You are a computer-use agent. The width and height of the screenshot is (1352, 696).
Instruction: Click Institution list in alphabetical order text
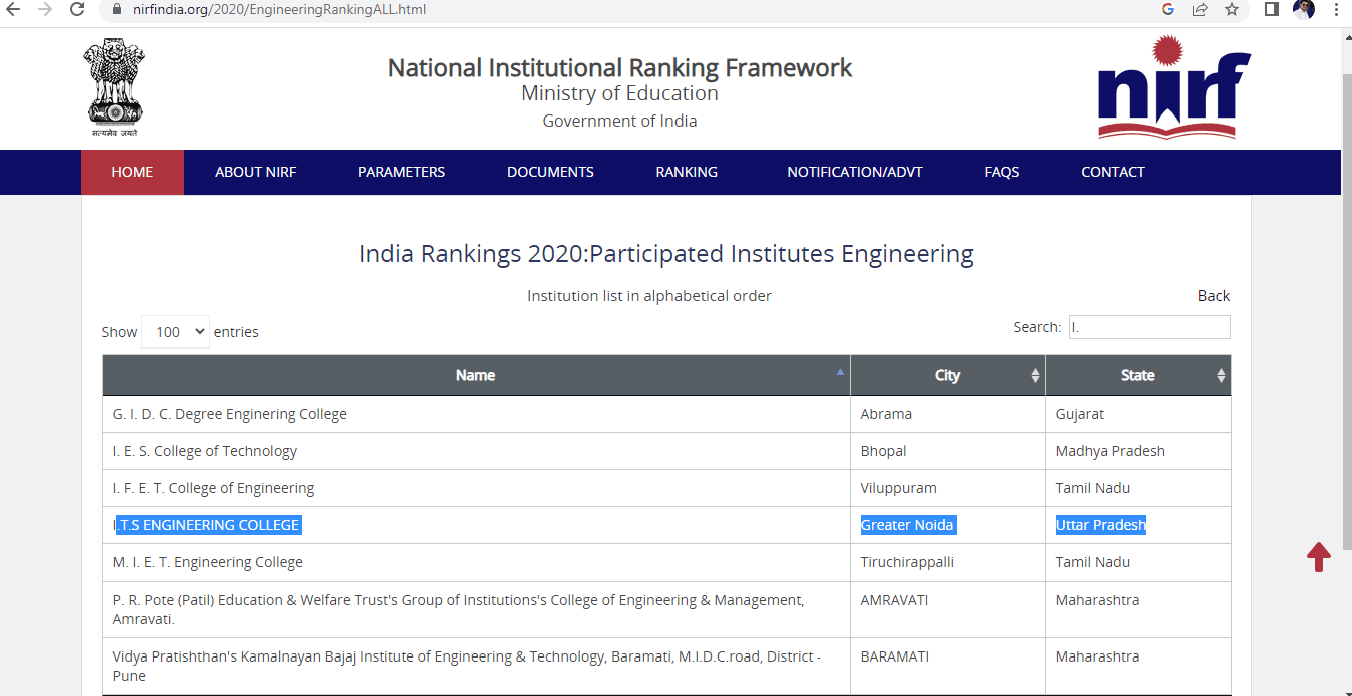(650, 296)
